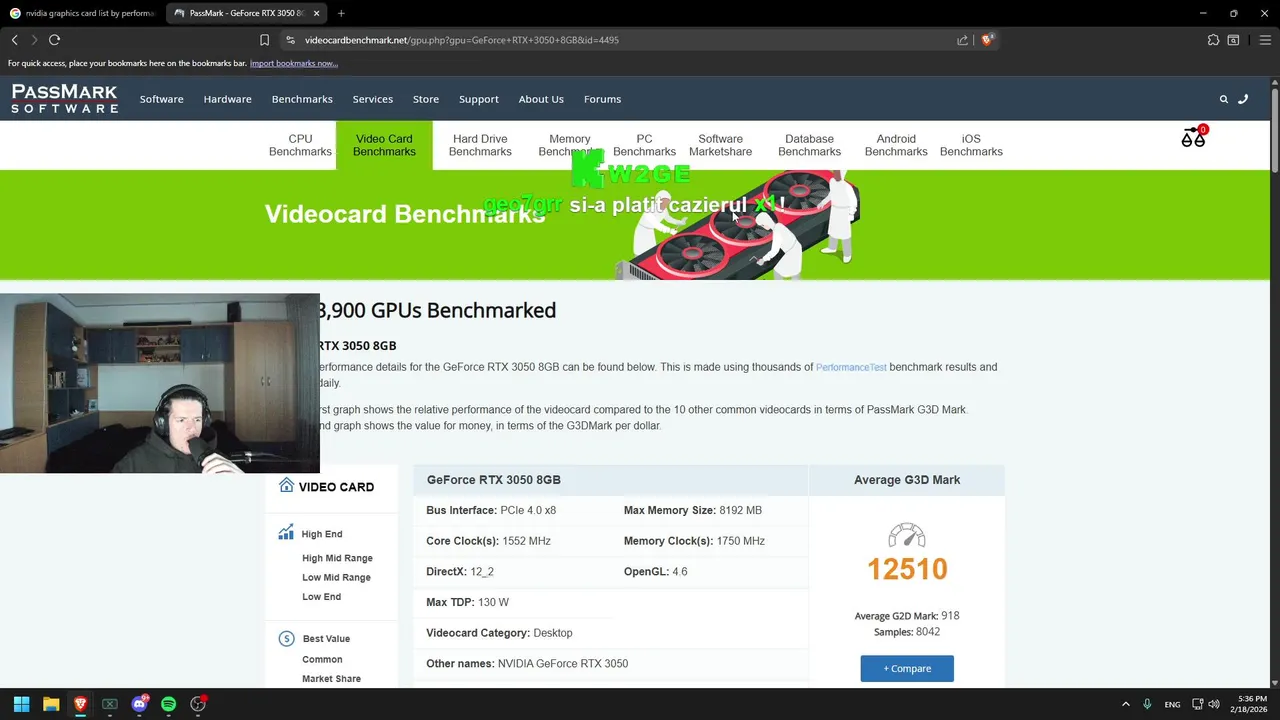Open Spotify from the taskbar
Screen dimensions: 1280x720
[169, 704]
